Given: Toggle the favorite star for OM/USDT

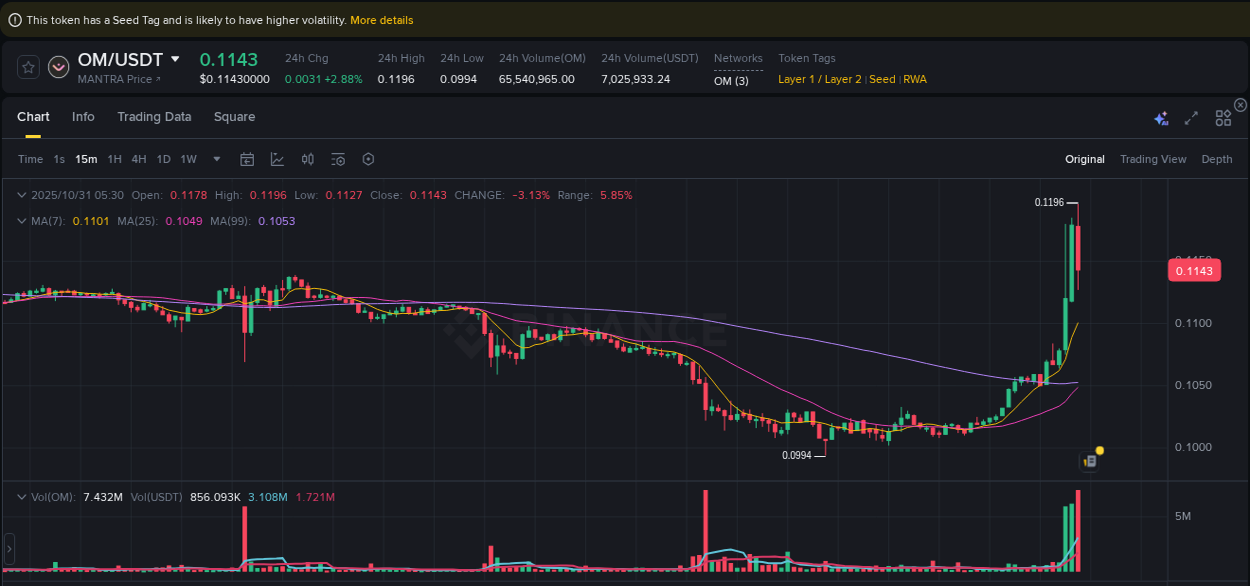Looking at the screenshot, I should pos(27,67).
